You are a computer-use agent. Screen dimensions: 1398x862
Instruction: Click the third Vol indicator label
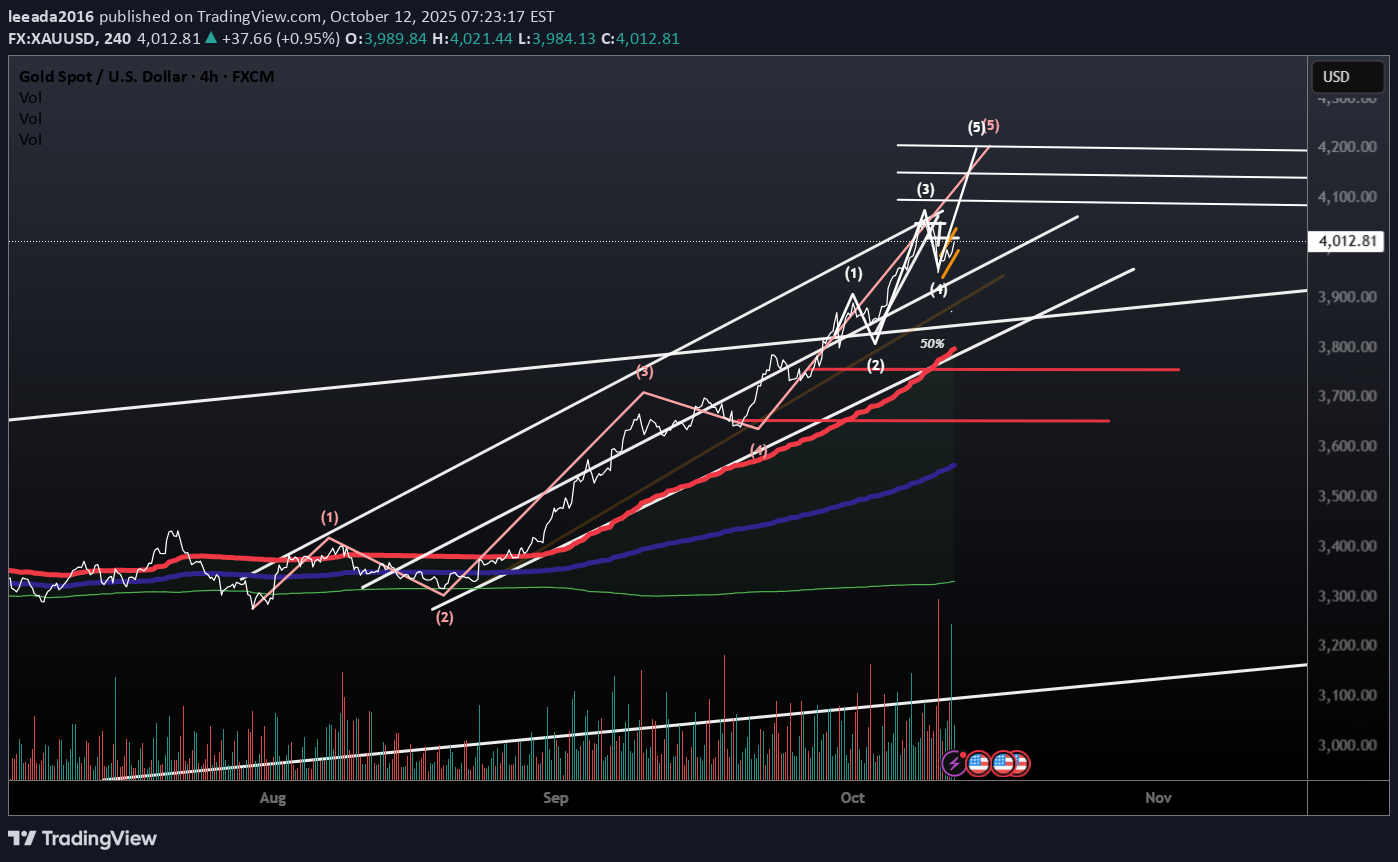pos(30,140)
